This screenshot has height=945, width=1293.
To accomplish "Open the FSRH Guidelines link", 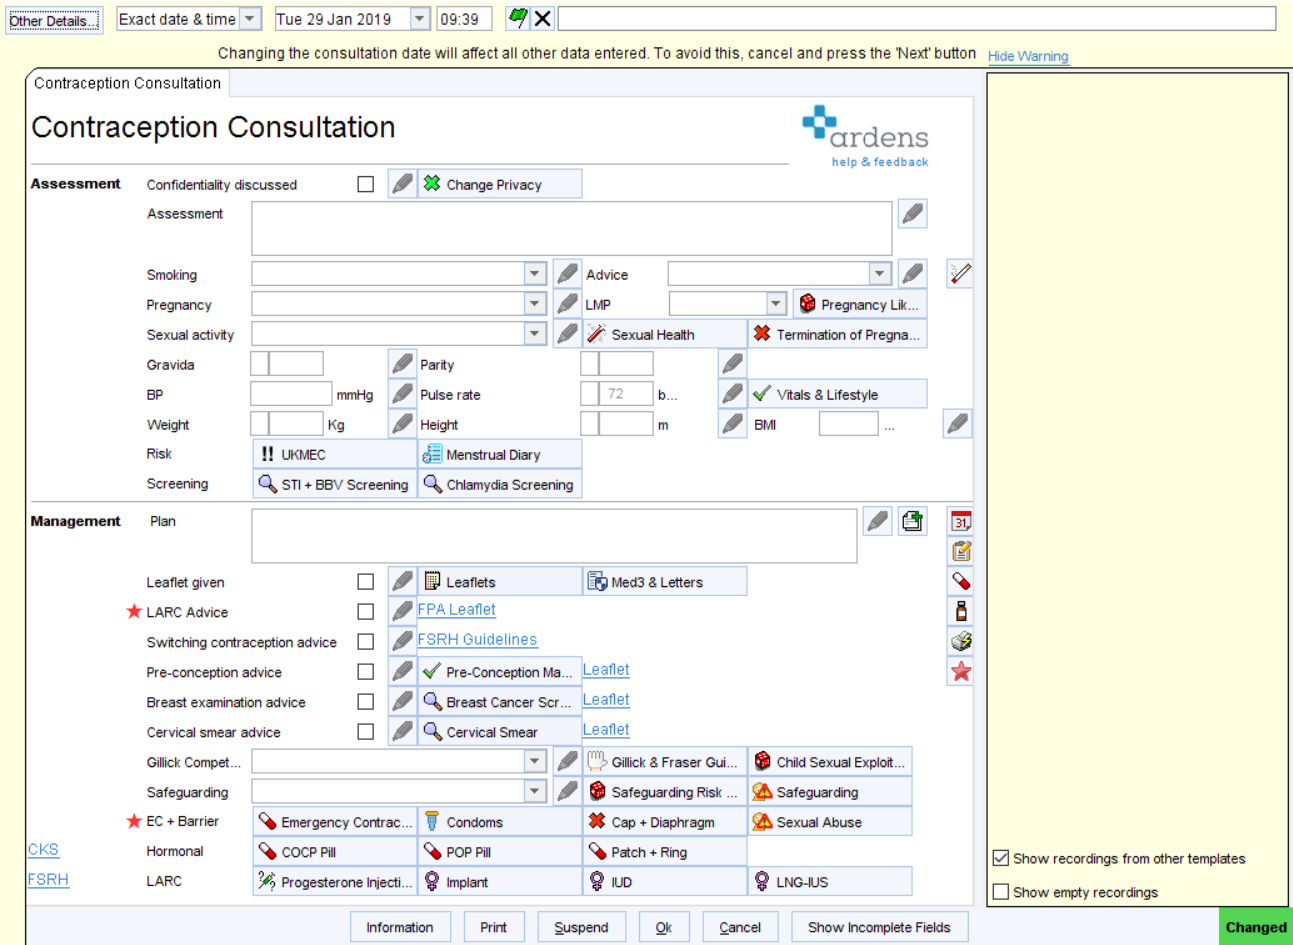I will point(477,640).
